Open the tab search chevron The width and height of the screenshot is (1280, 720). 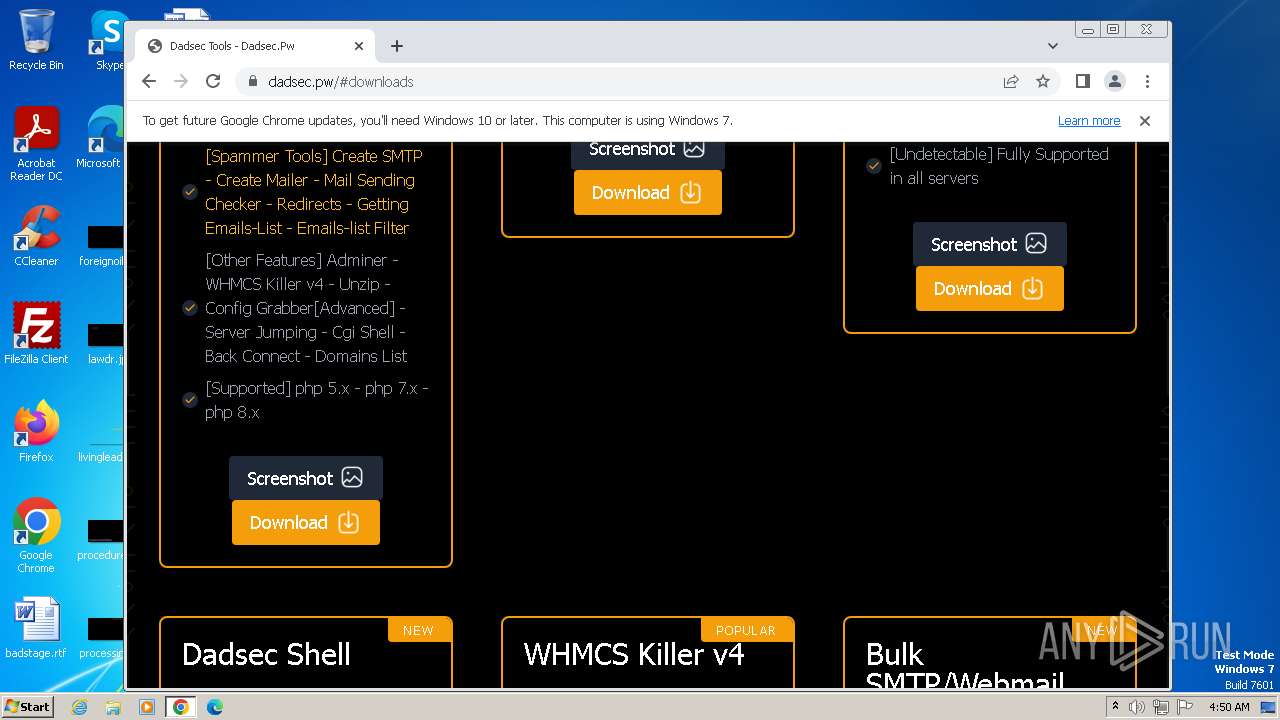1053,46
